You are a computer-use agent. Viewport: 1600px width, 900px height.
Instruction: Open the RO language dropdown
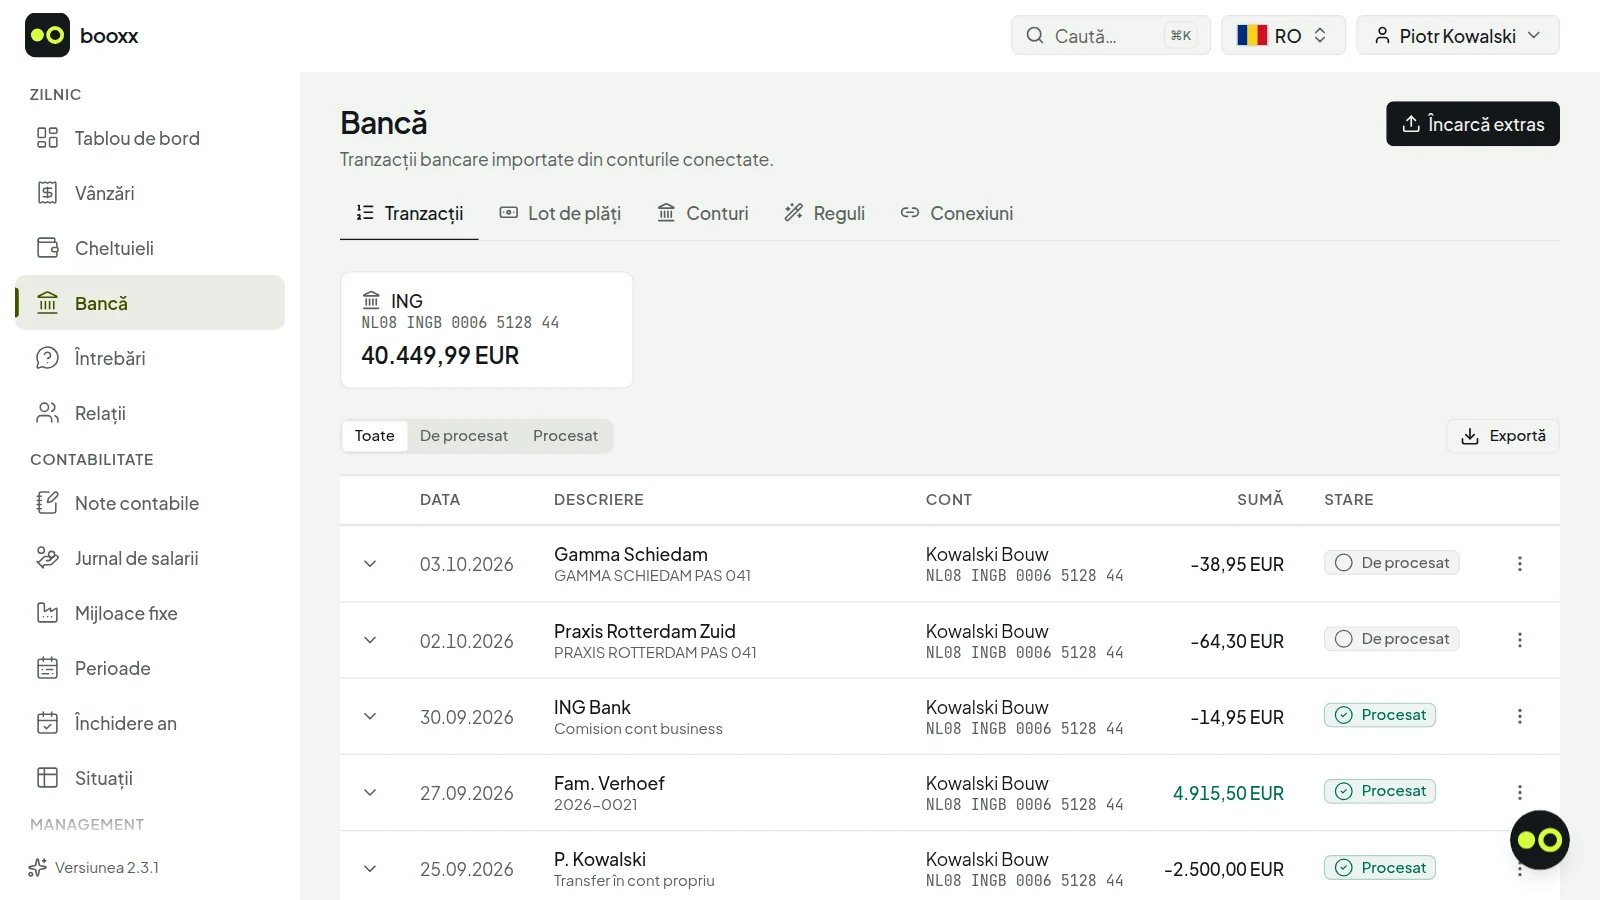(1283, 36)
